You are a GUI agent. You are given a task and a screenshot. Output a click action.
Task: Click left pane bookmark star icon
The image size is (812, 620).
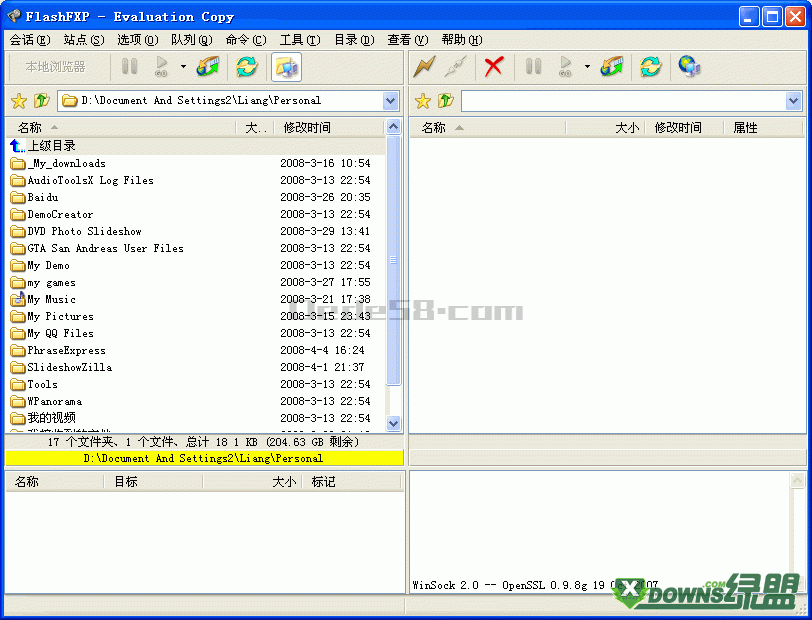[18, 101]
